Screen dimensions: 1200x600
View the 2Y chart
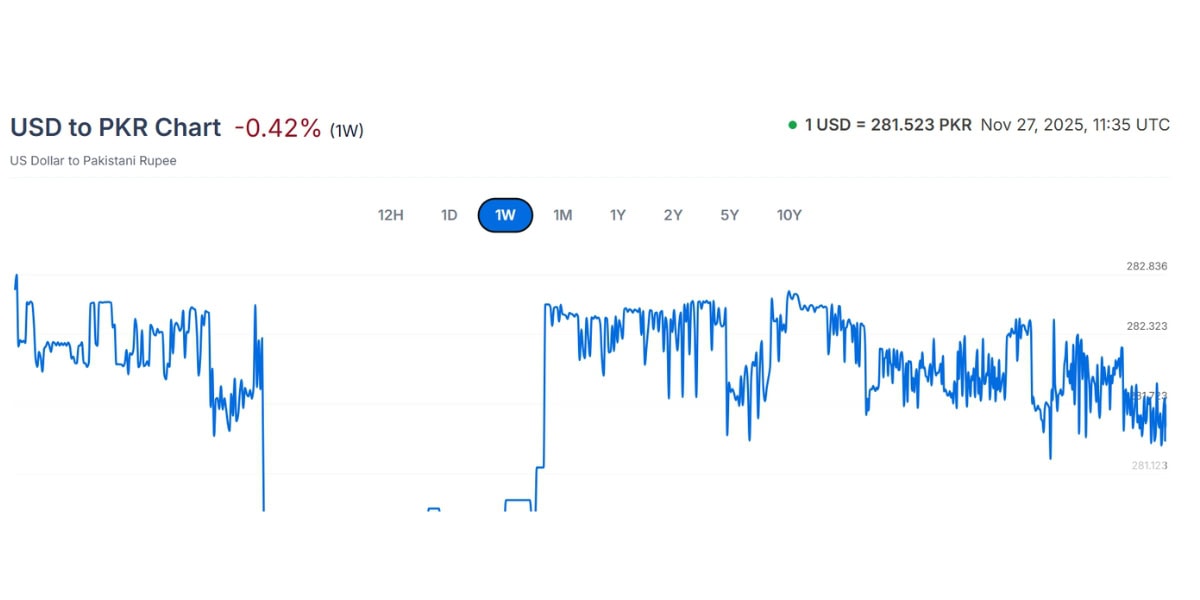point(672,215)
